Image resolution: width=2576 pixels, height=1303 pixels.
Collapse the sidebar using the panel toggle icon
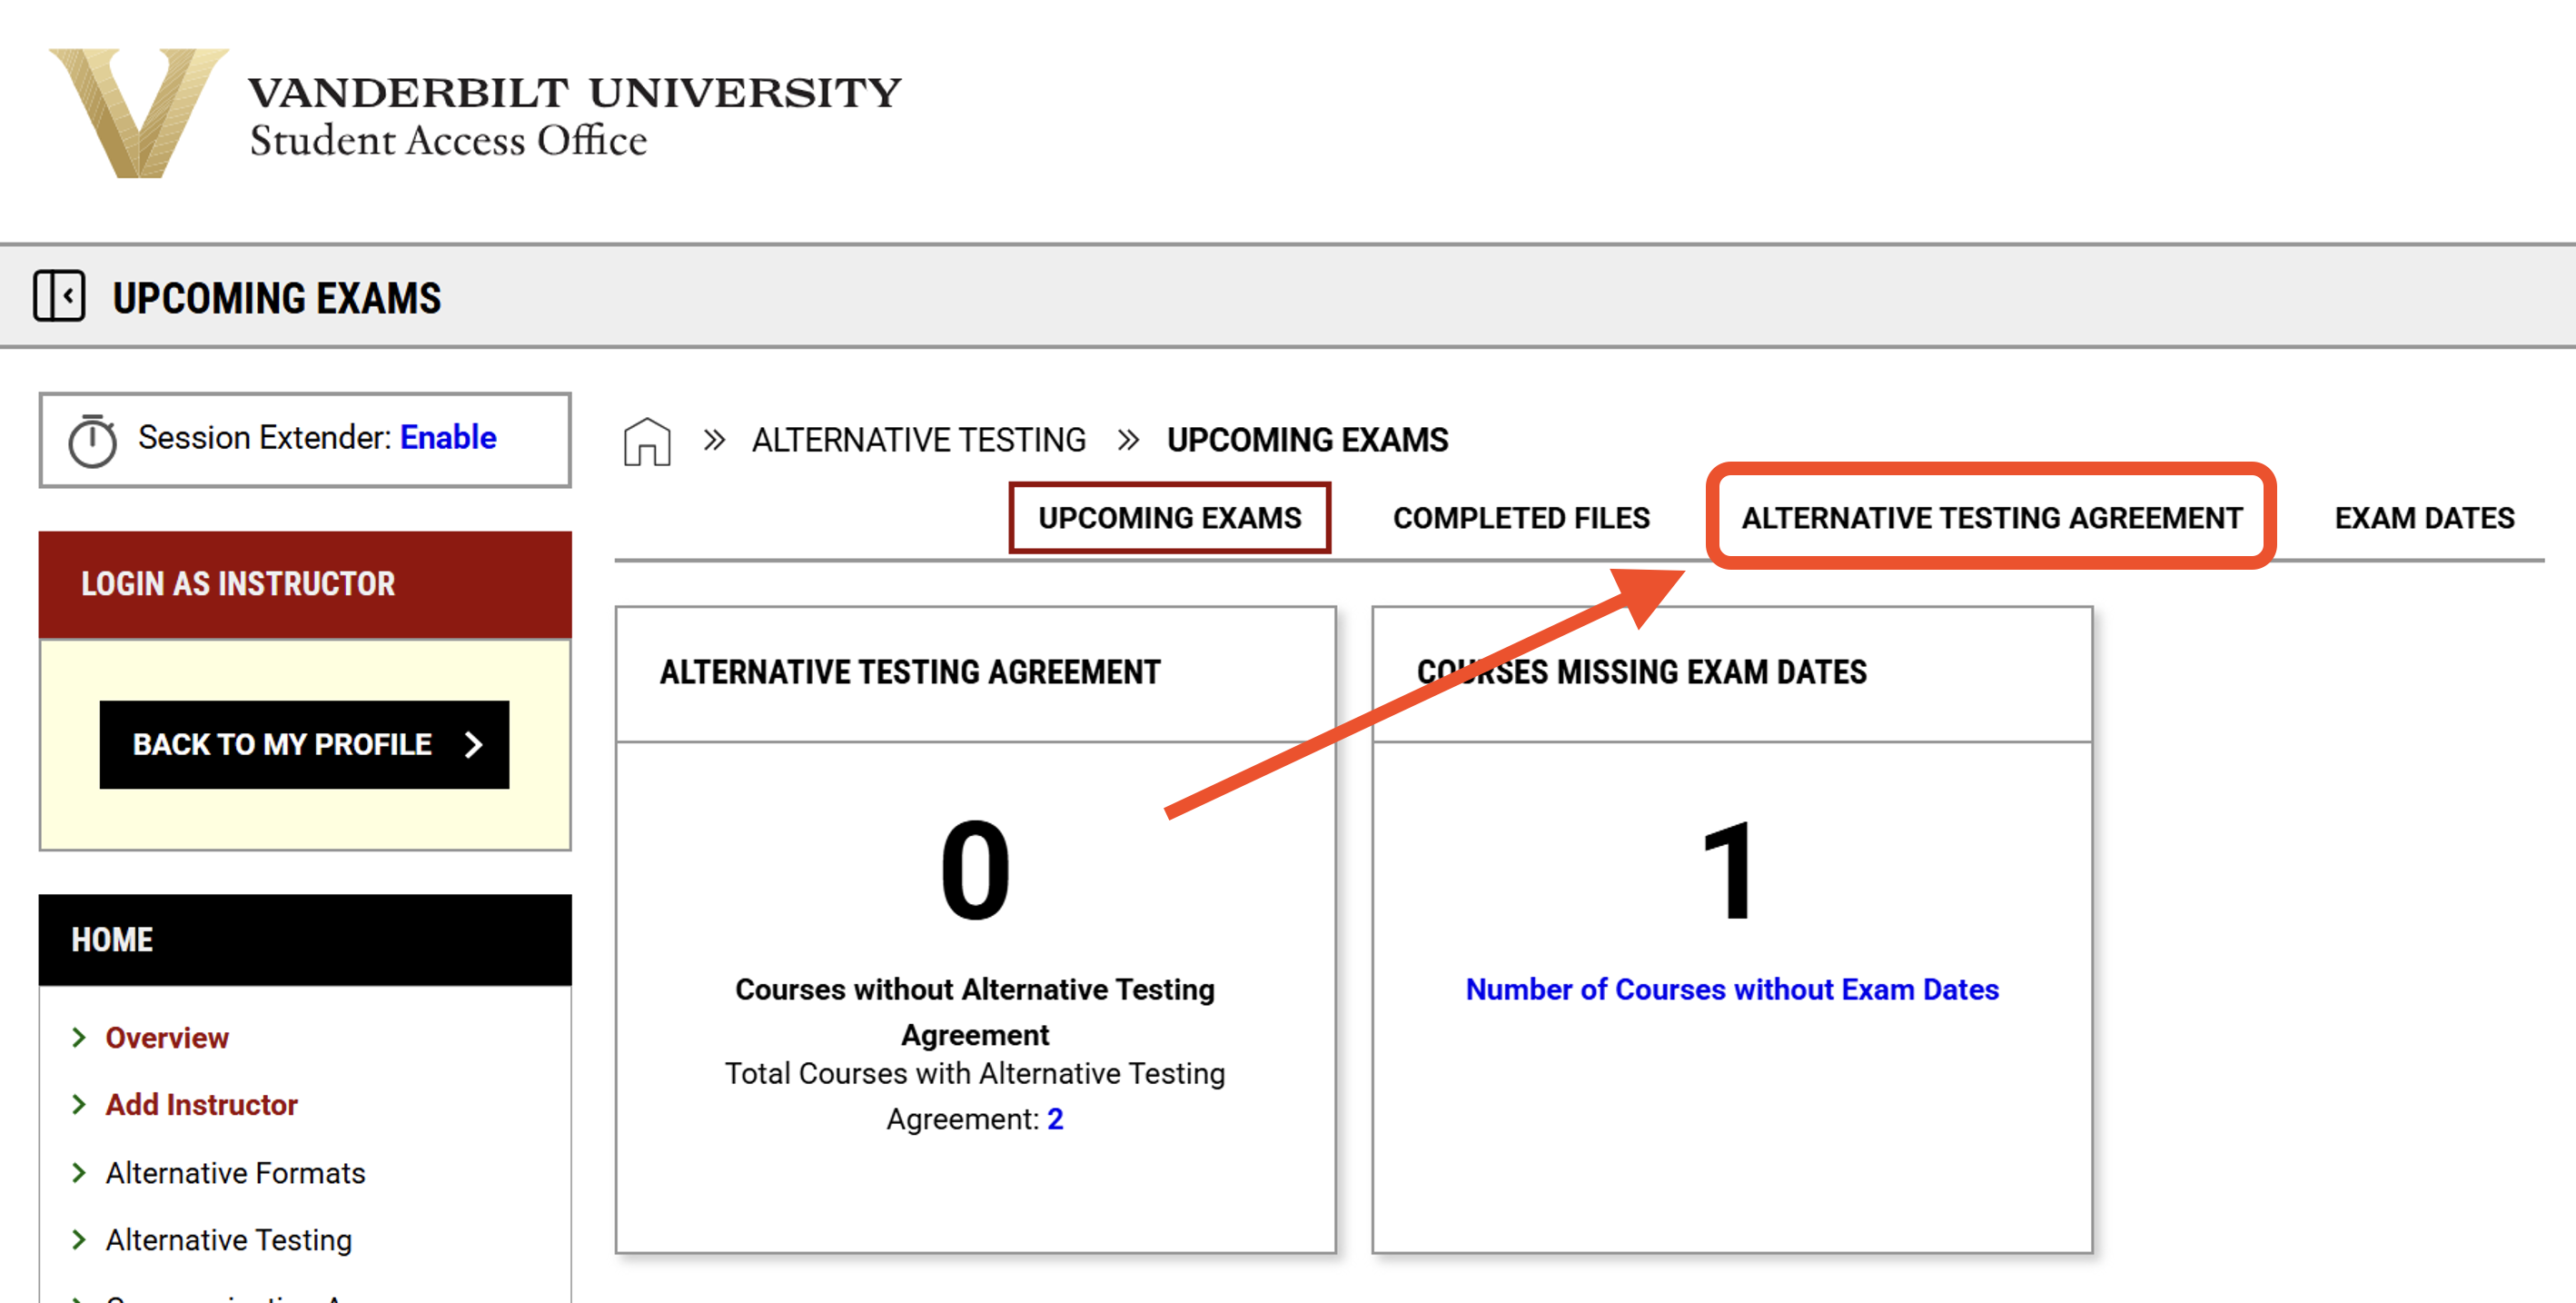point(60,296)
